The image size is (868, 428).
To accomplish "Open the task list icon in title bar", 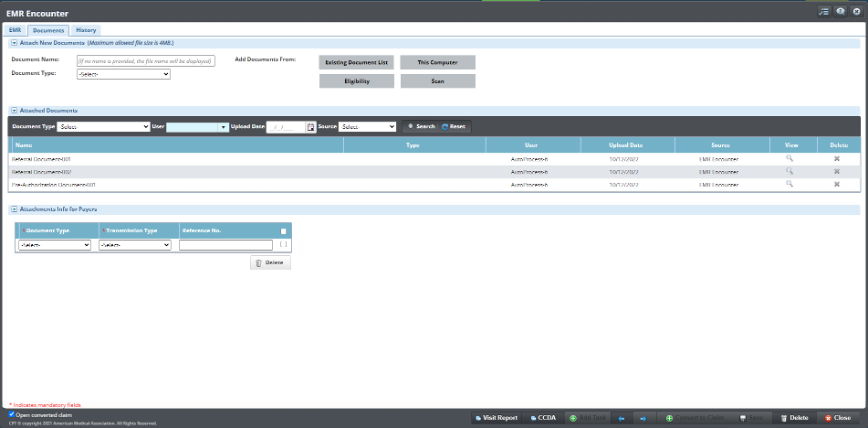I will [x=823, y=10].
